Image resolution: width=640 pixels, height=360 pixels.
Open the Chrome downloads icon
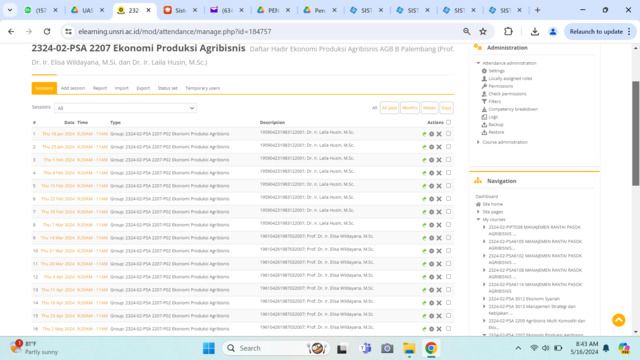pyautogui.click(x=535, y=31)
